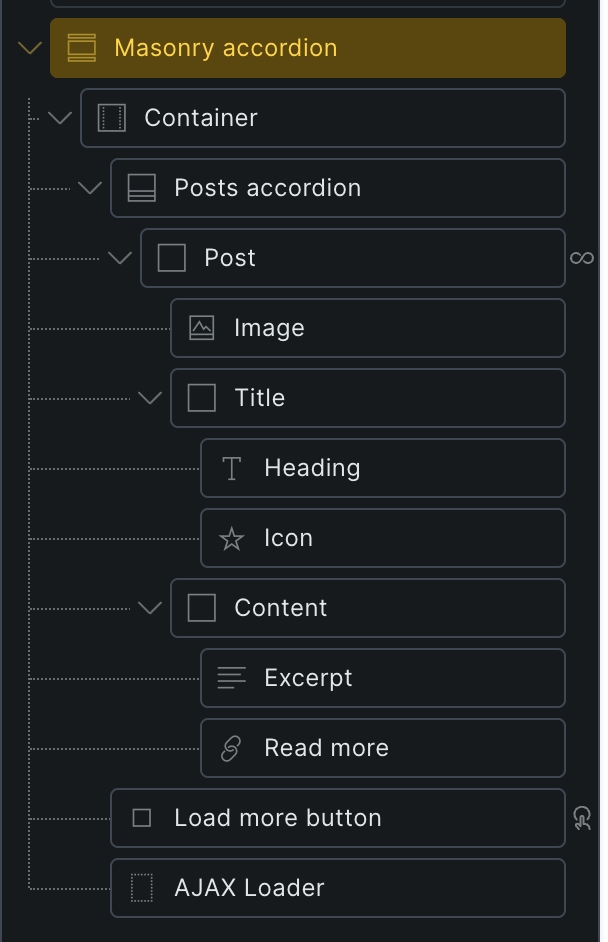Click the Heading text icon
Screen dimensions: 608x942
click(232, 468)
